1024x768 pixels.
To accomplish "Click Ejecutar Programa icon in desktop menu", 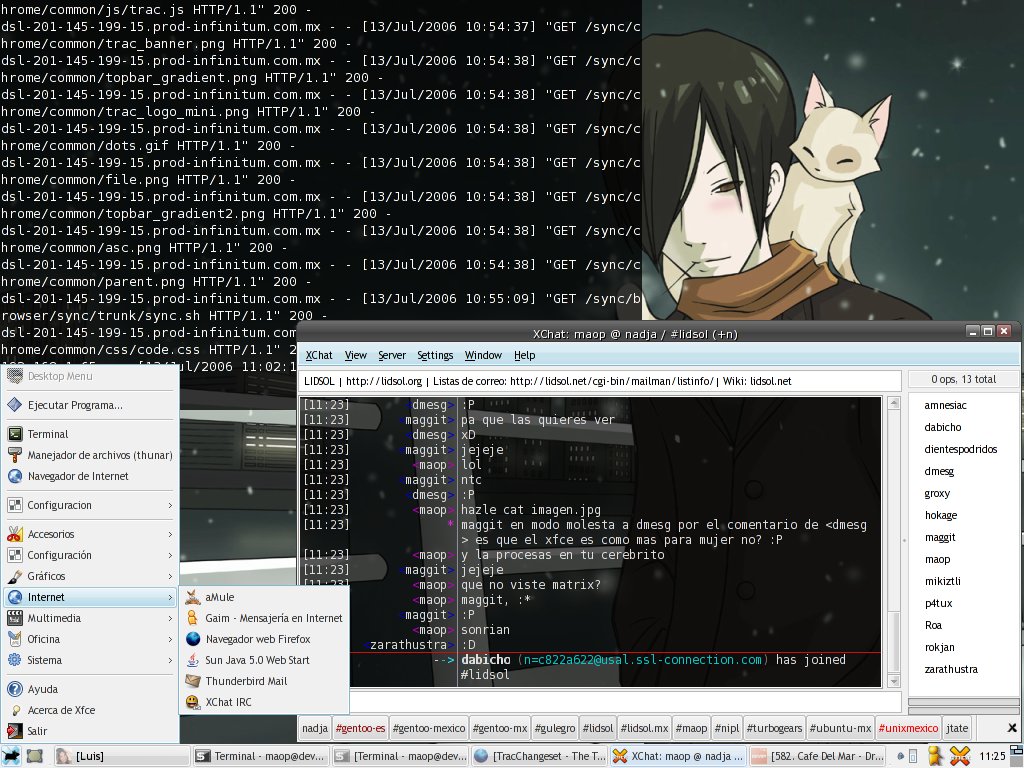I will coord(14,405).
